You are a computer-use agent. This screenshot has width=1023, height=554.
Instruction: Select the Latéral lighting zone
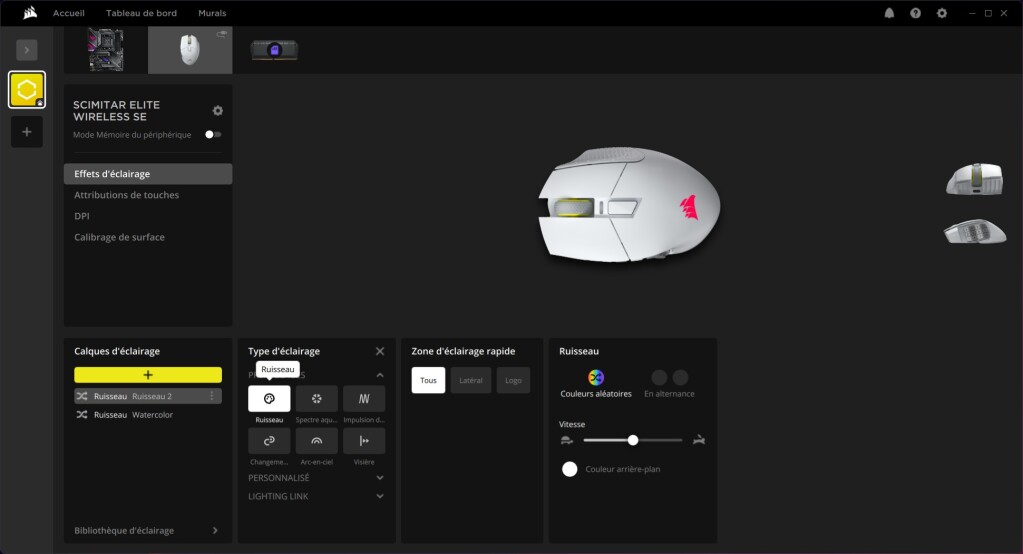(470, 380)
